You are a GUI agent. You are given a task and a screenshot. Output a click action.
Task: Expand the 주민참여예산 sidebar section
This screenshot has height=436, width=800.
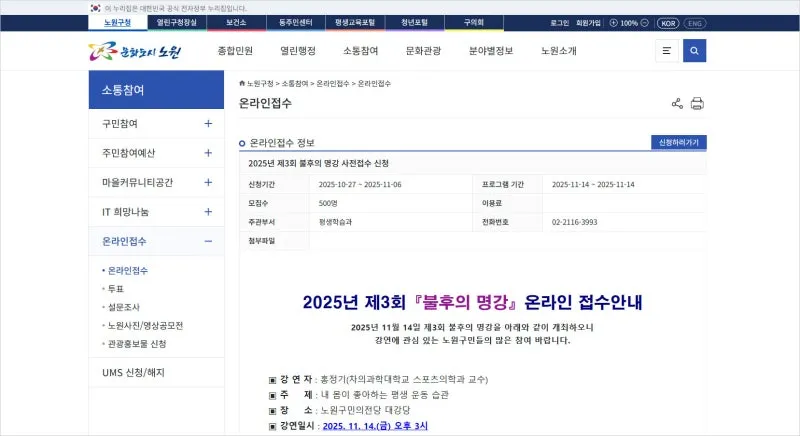click(x=208, y=153)
